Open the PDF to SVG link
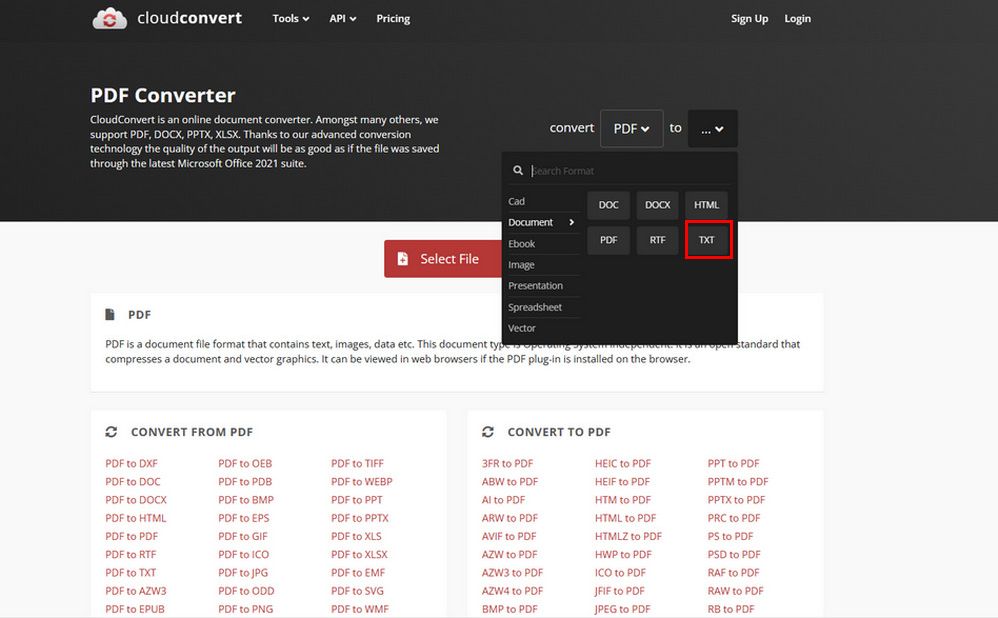 pos(357,591)
